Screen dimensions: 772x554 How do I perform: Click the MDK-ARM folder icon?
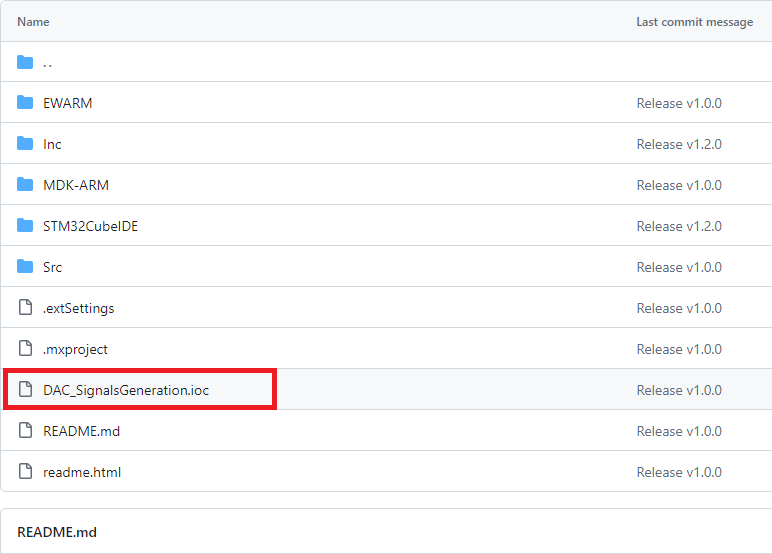25,185
